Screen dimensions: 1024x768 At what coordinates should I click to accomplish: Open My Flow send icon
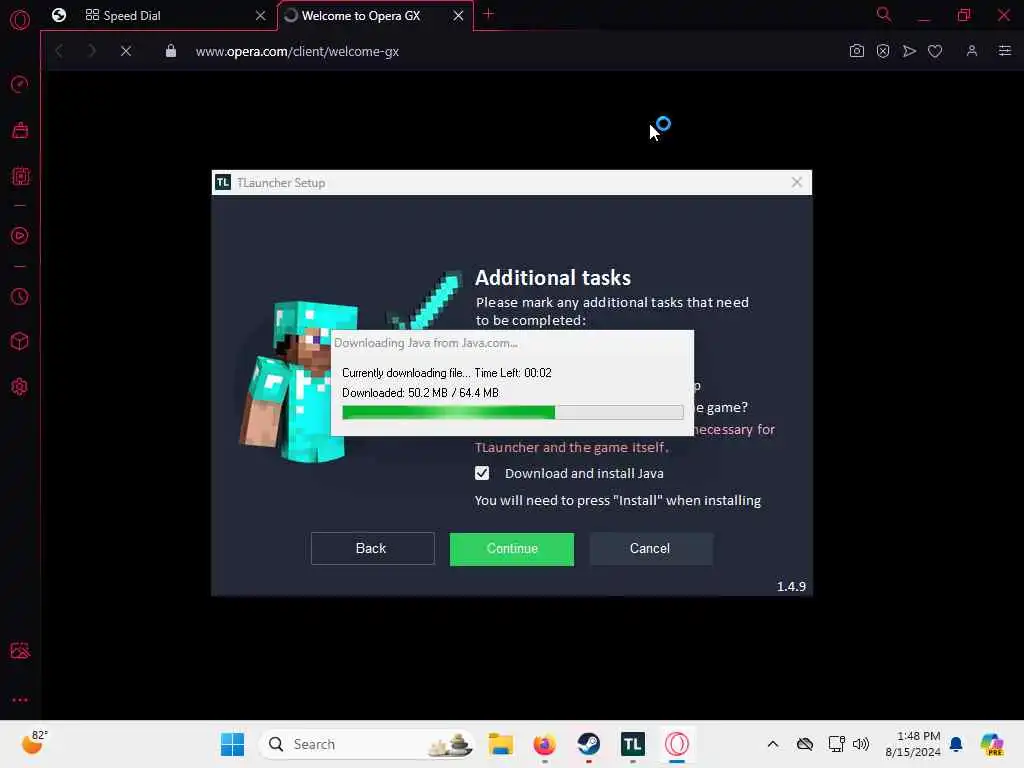click(909, 51)
